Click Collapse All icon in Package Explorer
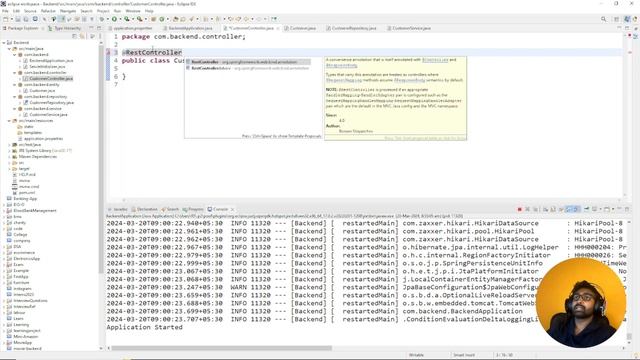Screen dimensions: 640x360 point(74,36)
